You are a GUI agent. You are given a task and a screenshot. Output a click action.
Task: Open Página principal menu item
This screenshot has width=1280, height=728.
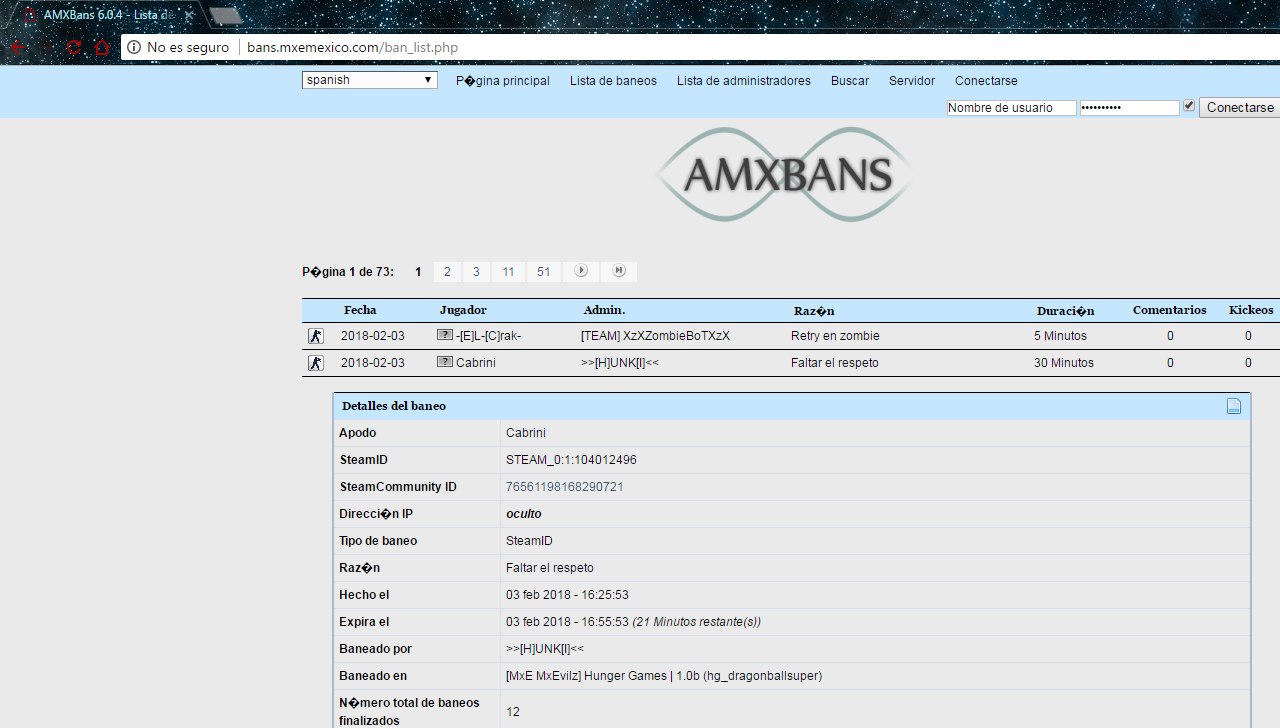pyautogui.click(x=503, y=81)
